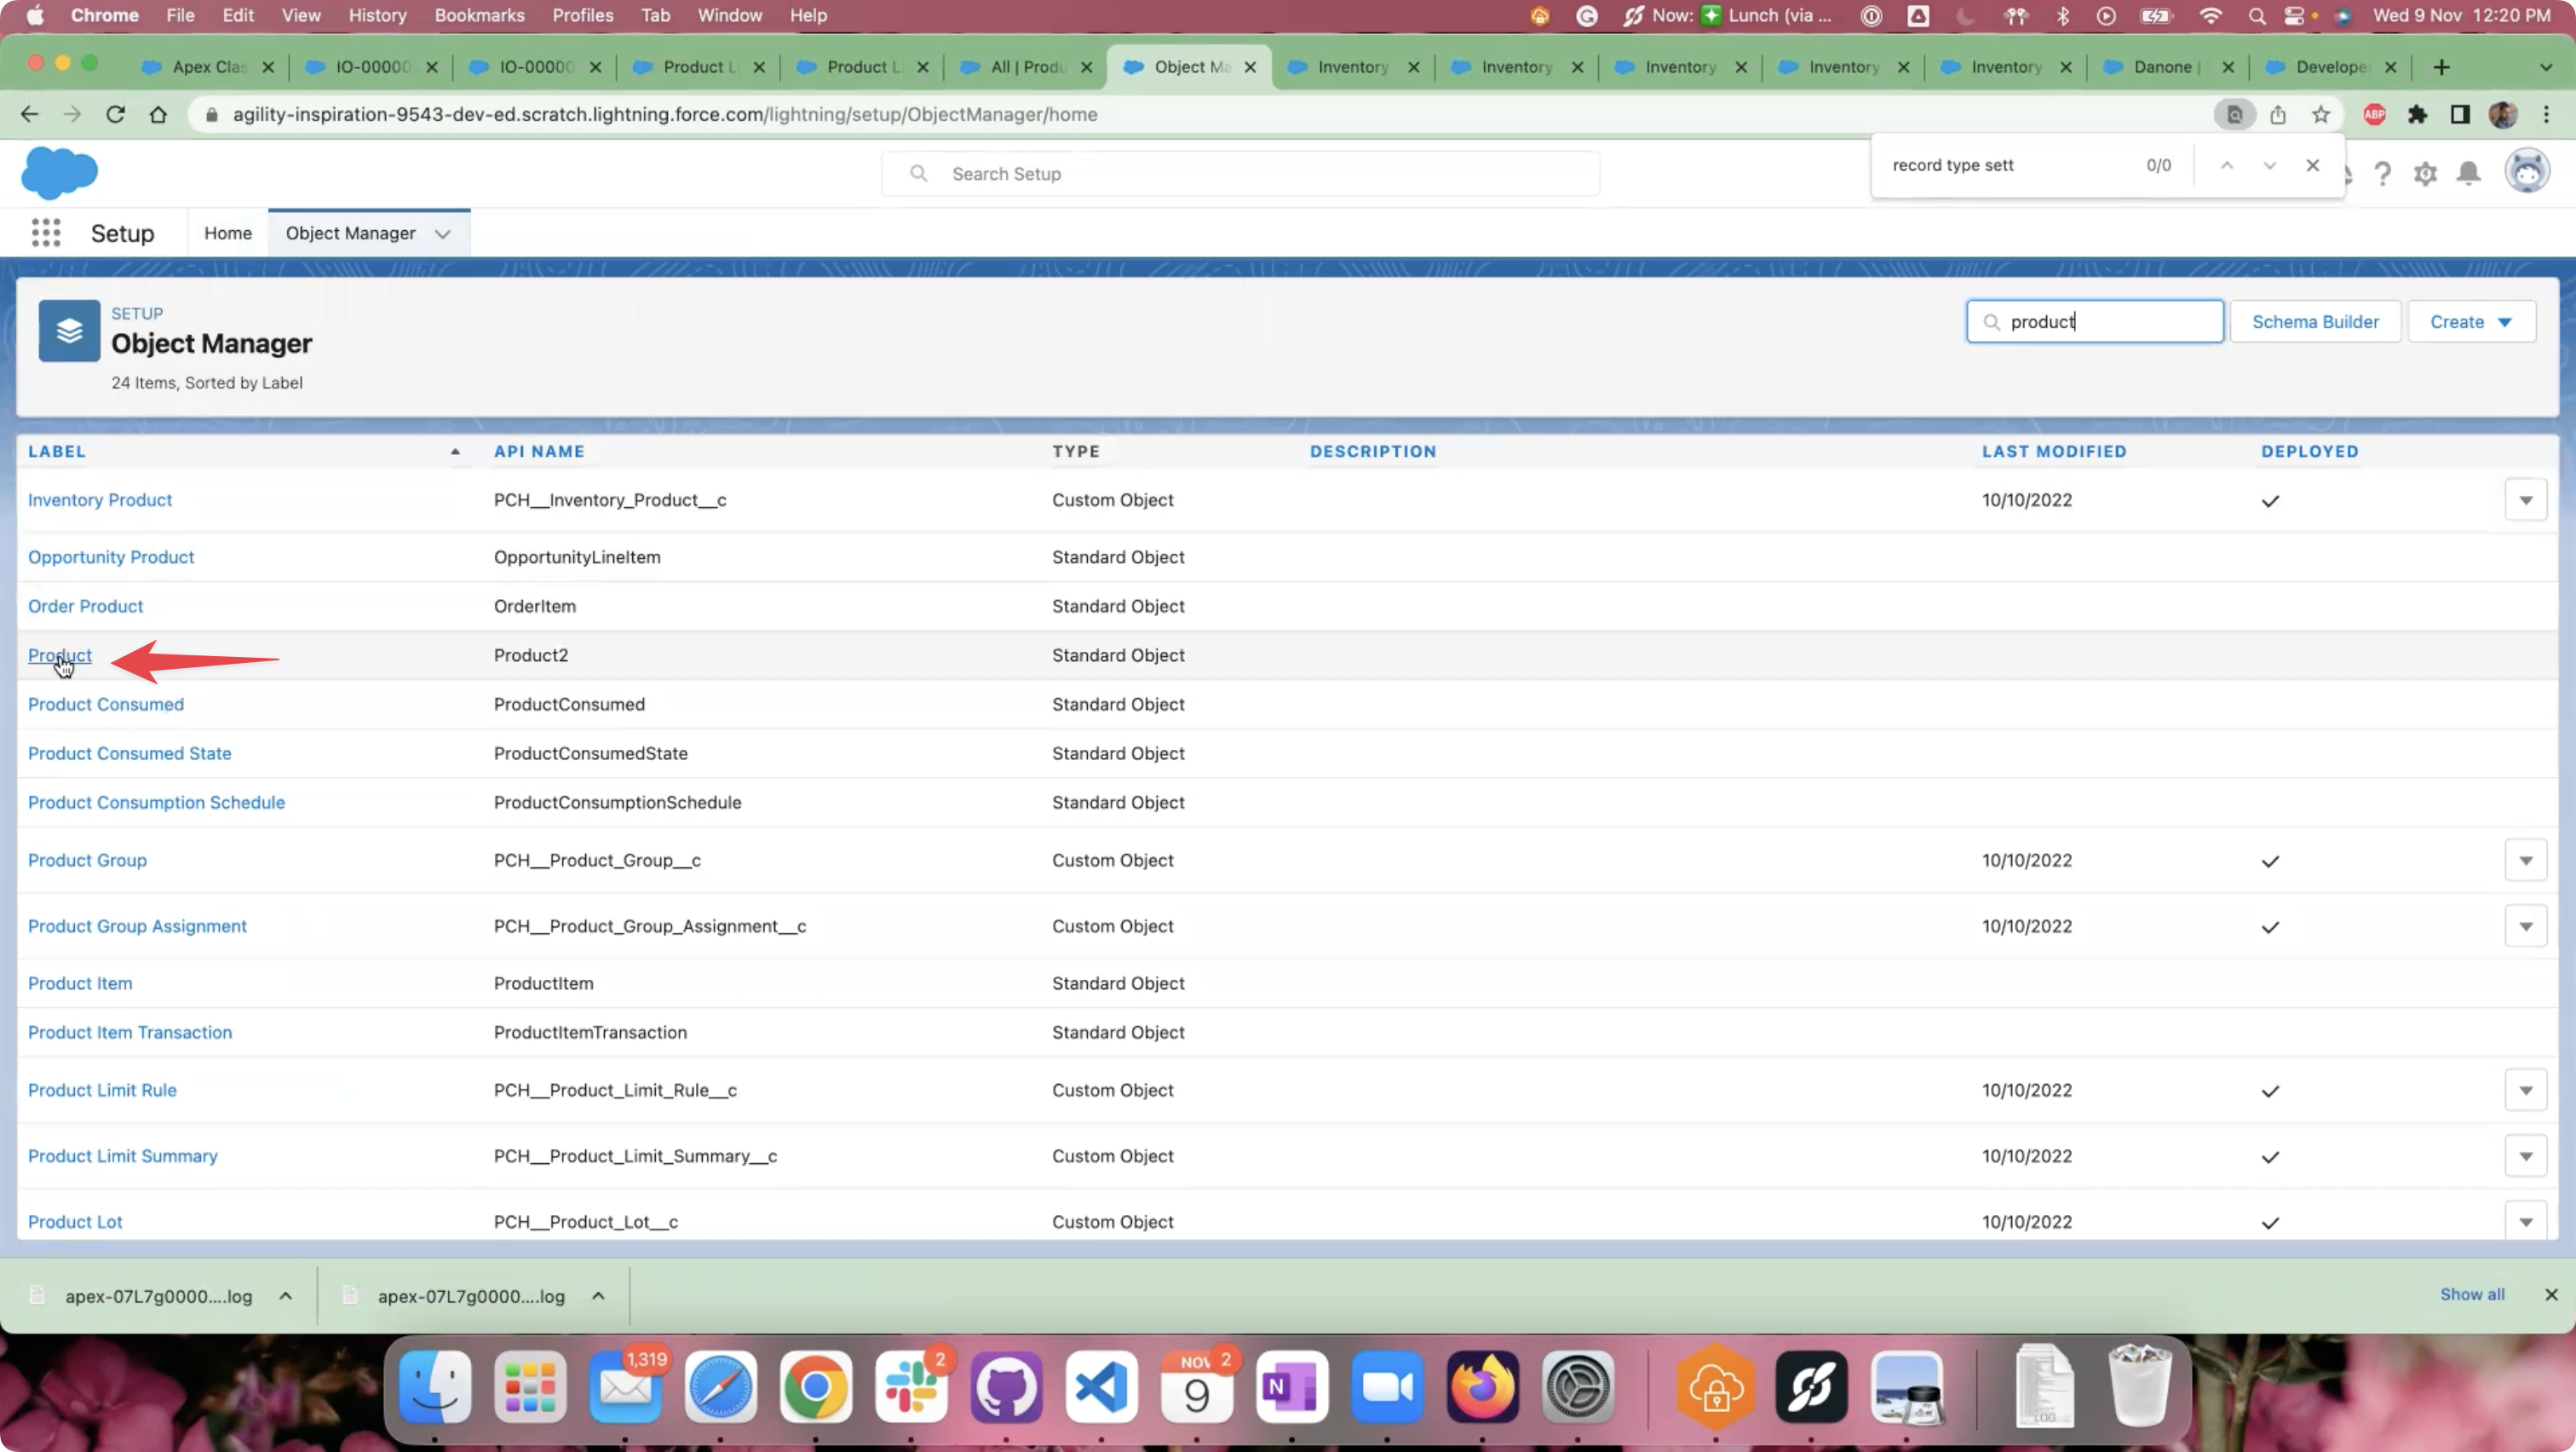Open Chrome extensions puzzle icon
2576x1452 pixels.
pos(2417,115)
